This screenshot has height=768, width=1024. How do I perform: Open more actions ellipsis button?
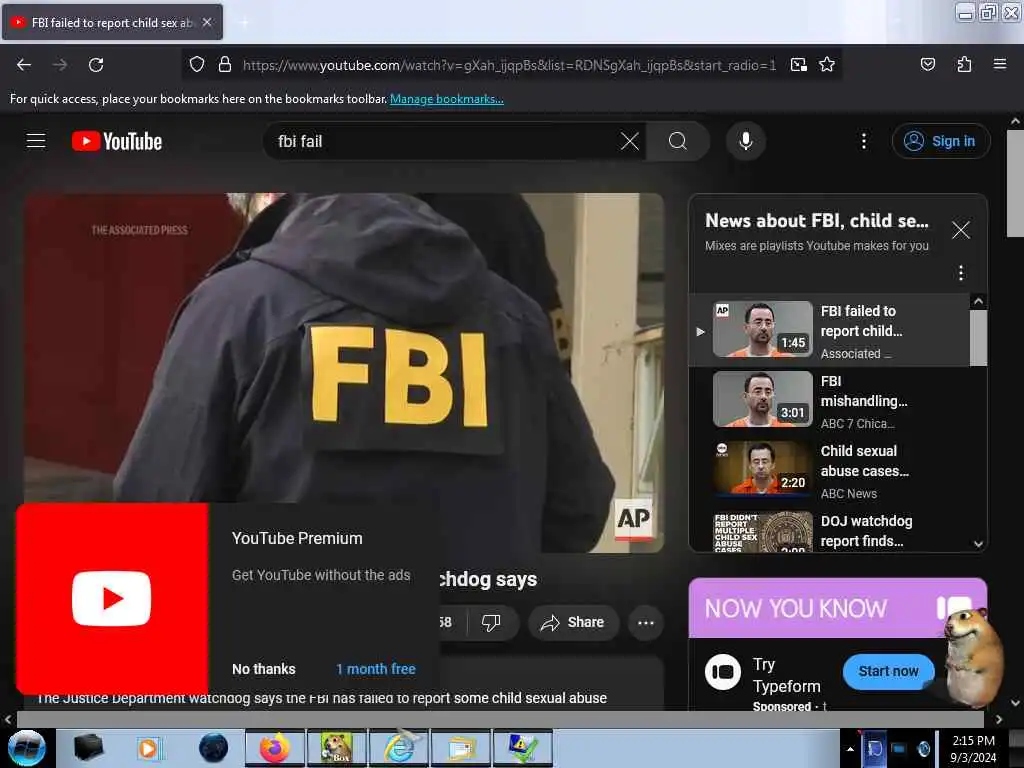point(646,622)
